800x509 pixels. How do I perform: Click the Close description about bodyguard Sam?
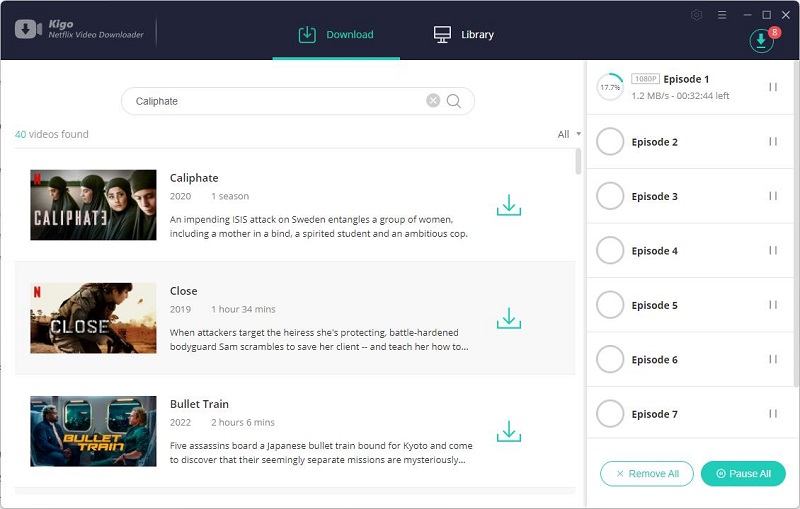coord(319,340)
